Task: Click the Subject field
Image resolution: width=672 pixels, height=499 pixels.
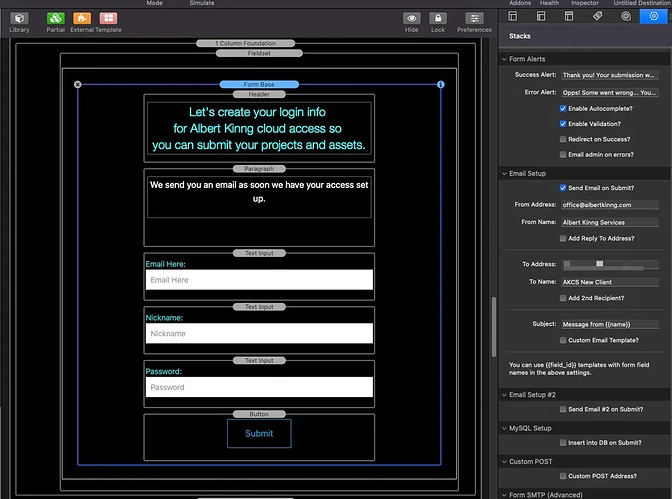Action: coord(610,325)
